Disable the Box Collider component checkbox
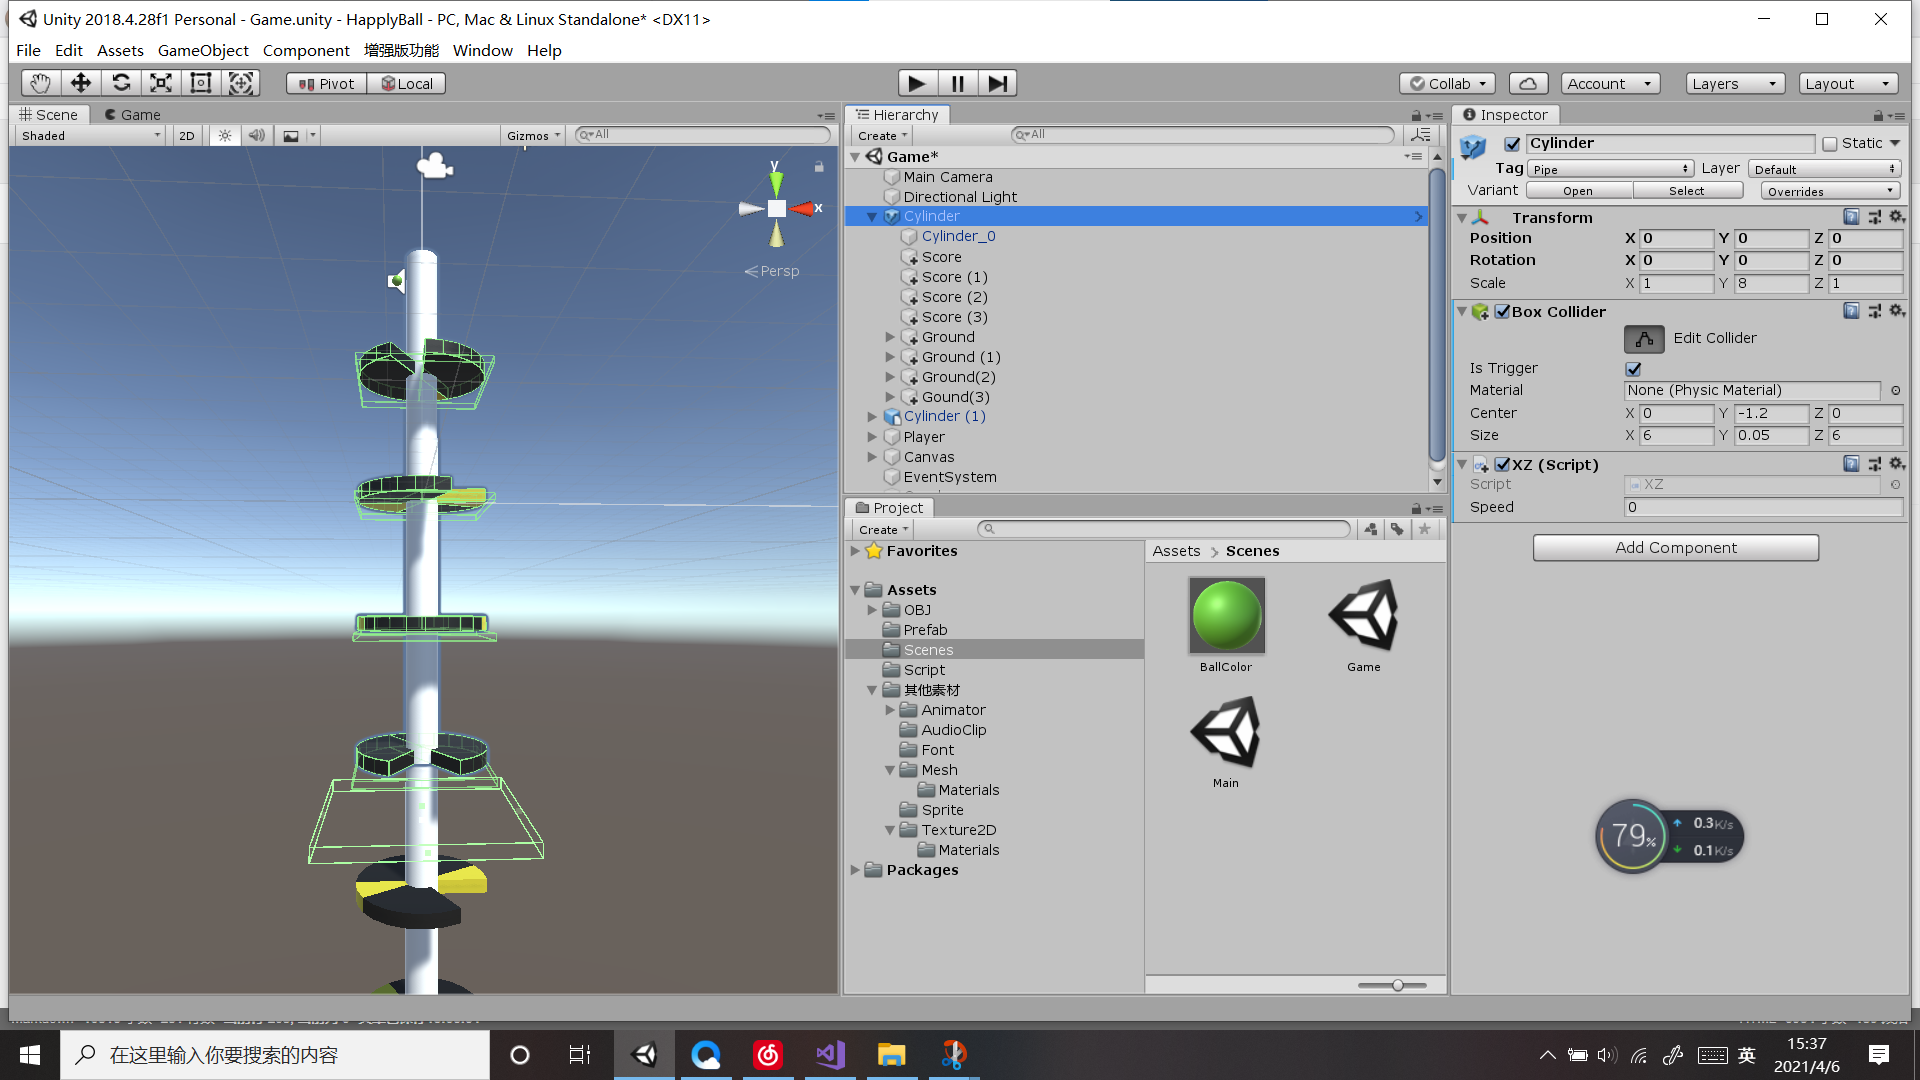The image size is (1920, 1080). click(1502, 312)
